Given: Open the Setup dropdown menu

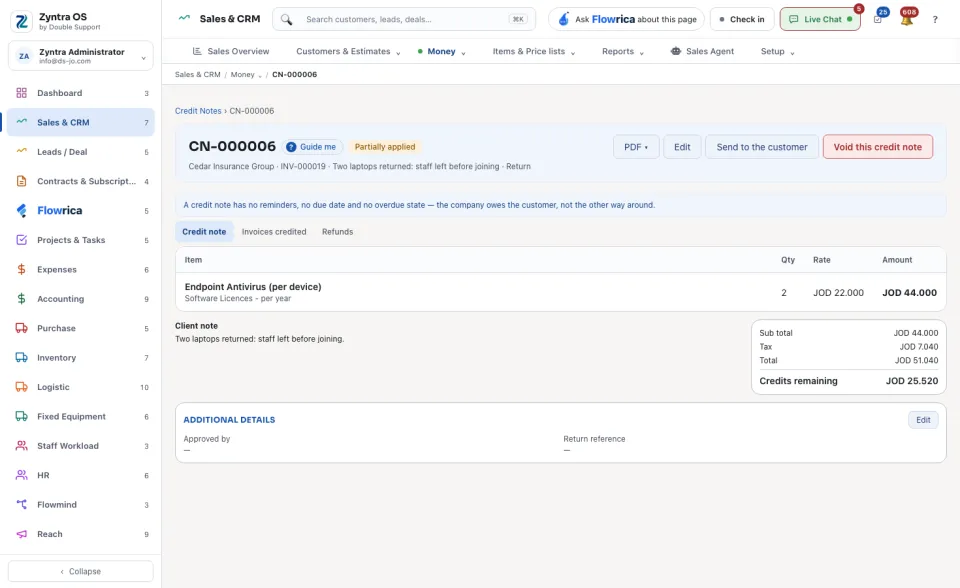Looking at the screenshot, I should pyautogui.click(x=777, y=51).
